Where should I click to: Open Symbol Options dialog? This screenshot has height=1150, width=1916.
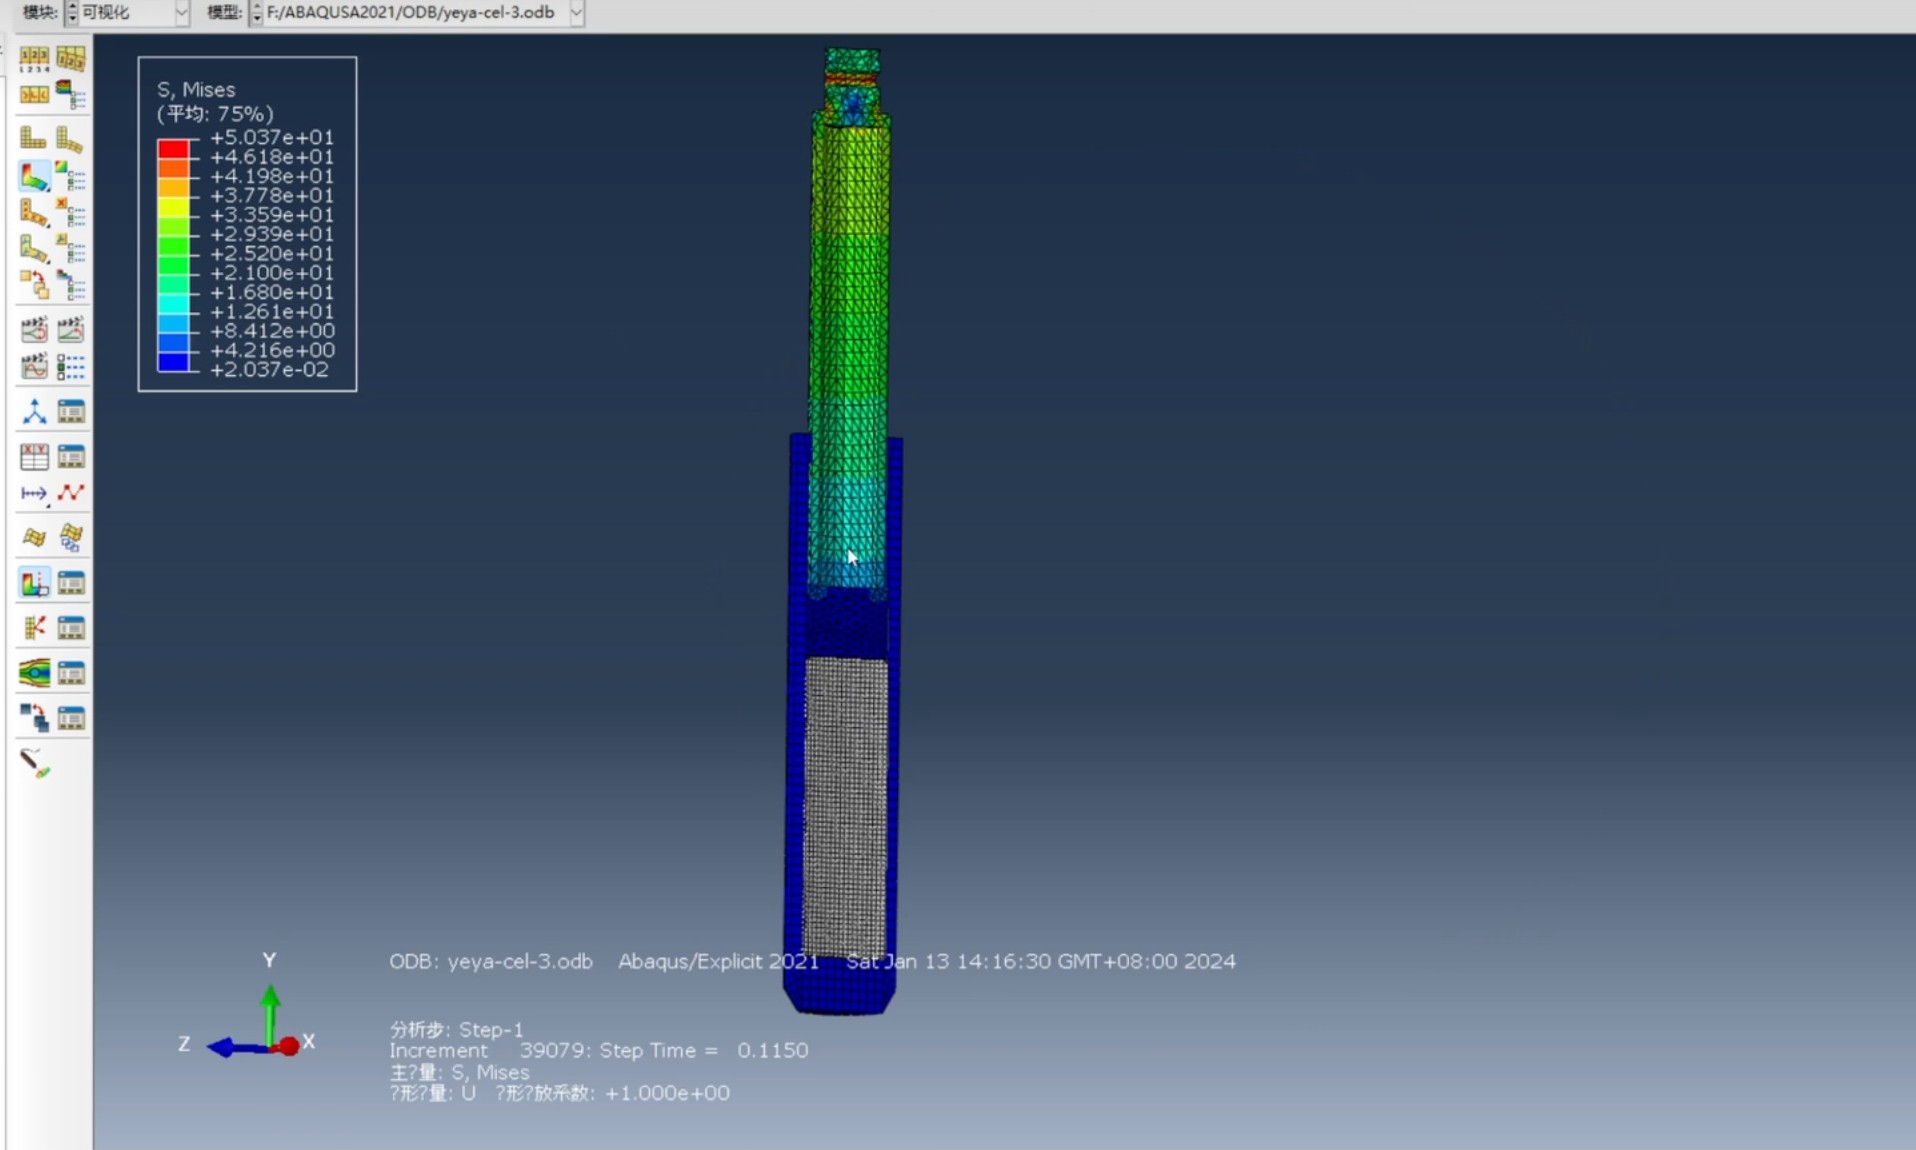point(71,213)
